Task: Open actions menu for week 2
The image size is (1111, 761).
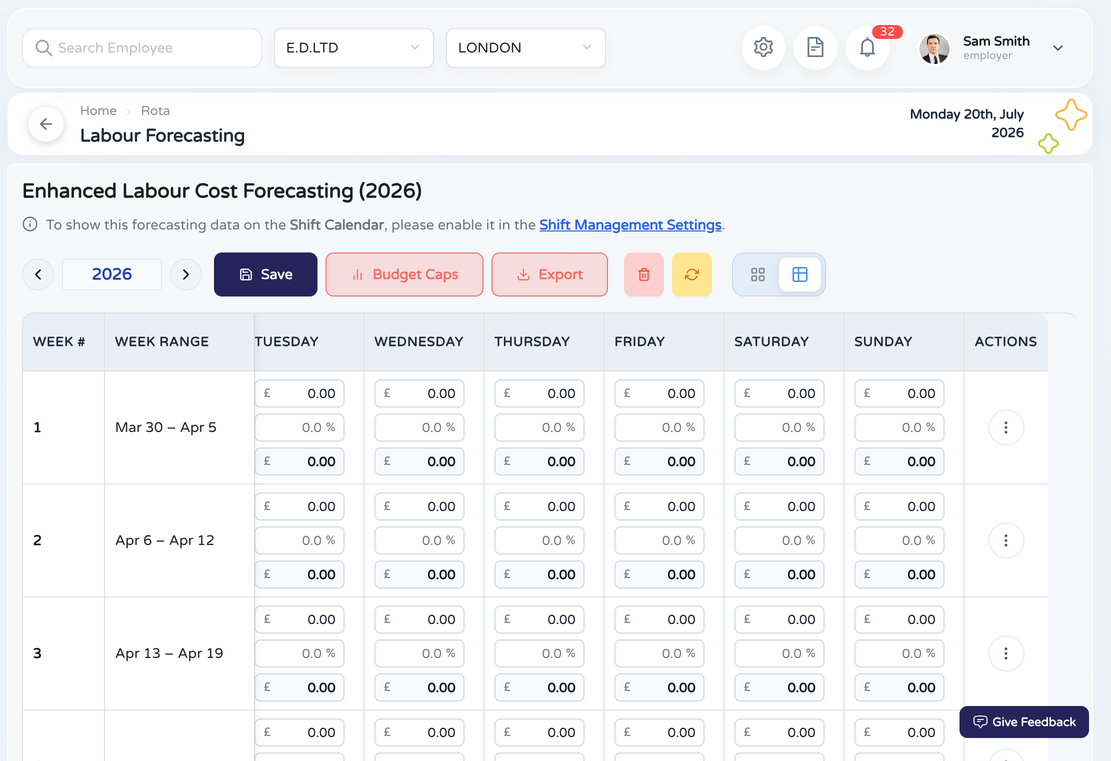Action: pyautogui.click(x=1005, y=541)
